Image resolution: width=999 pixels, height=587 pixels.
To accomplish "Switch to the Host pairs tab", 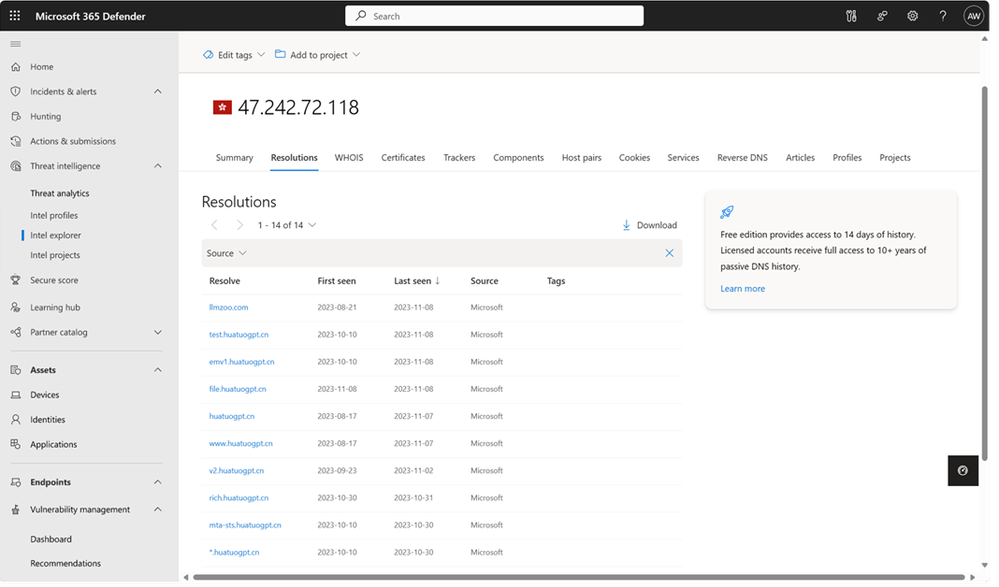I will coord(582,158).
